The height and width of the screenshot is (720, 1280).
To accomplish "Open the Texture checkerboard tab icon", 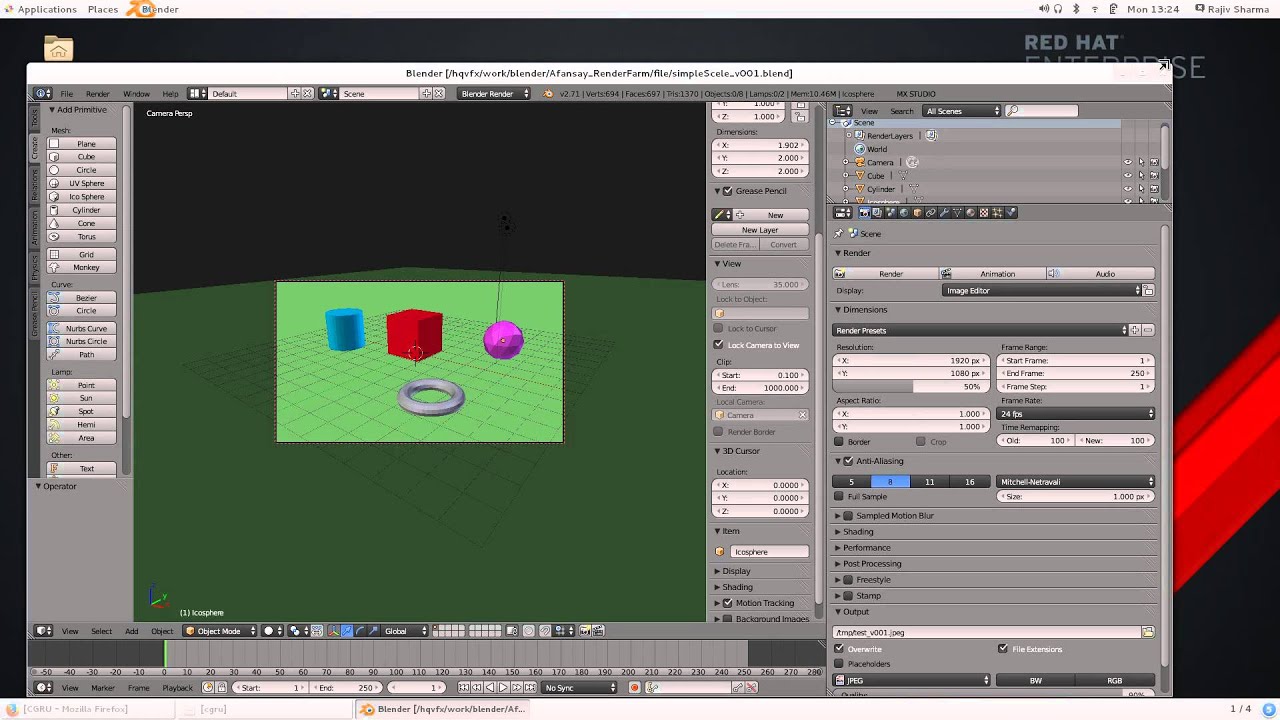I will click(x=984, y=212).
